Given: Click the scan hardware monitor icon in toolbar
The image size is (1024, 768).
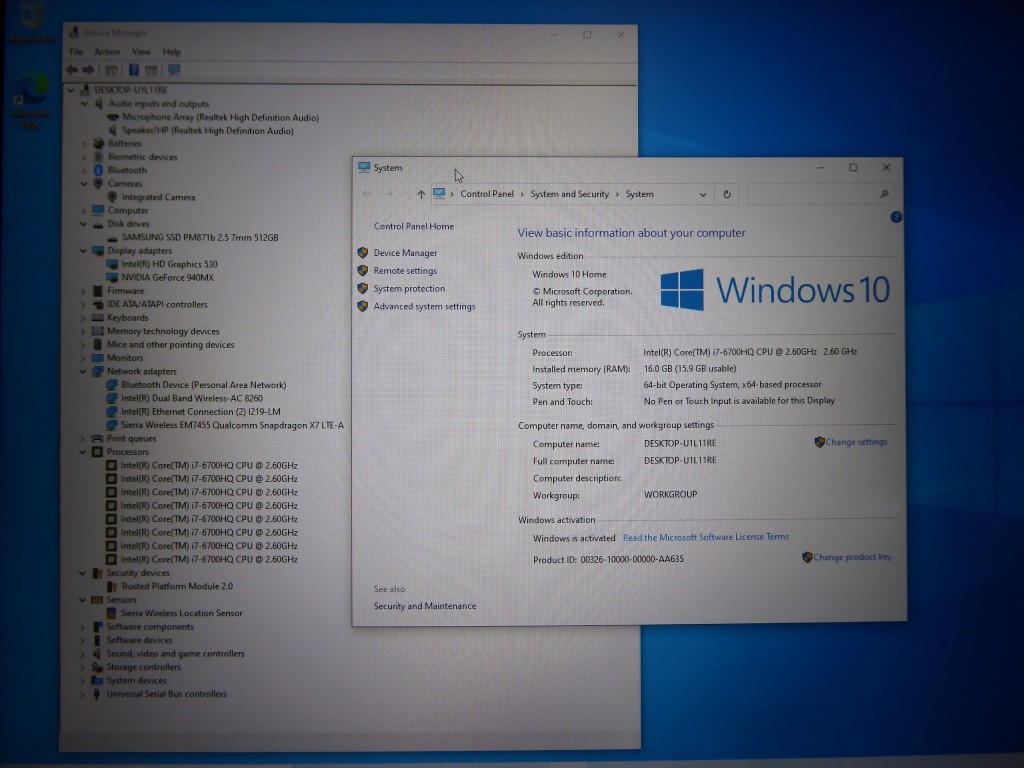Looking at the screenshot, I should (x=174, y=69).
